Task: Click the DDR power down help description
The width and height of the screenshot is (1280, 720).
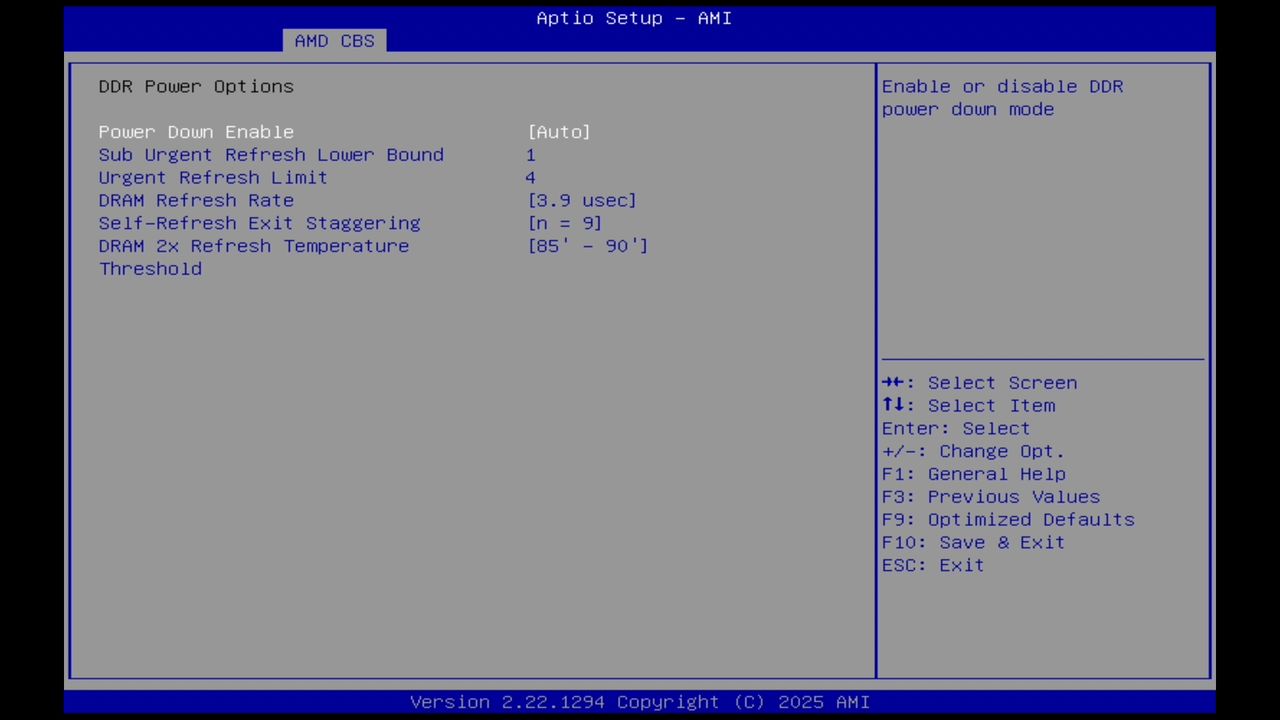Action: 1002,97
